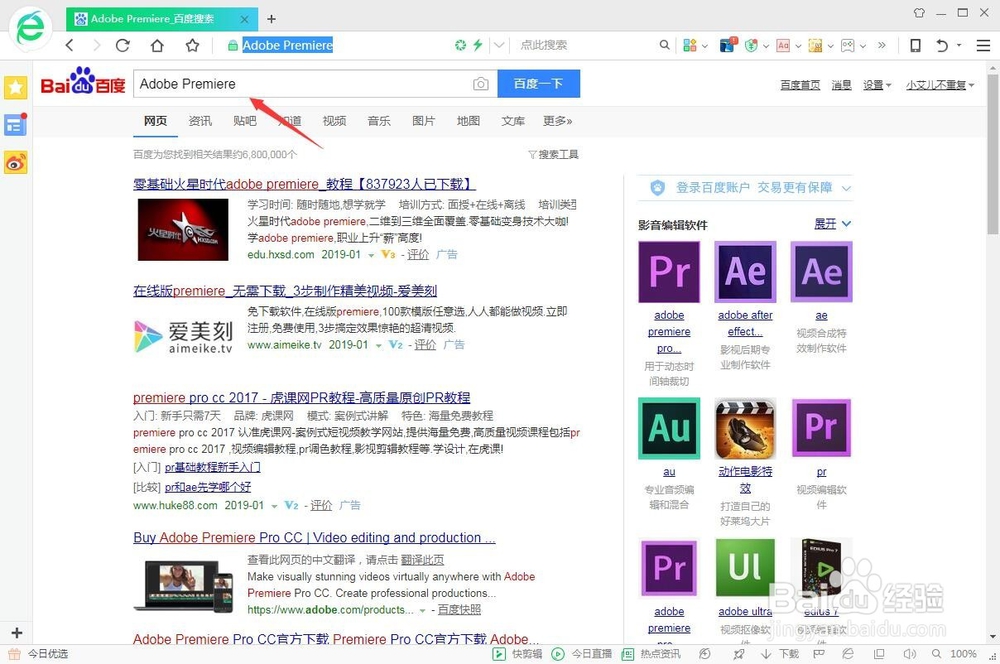
Task: Open the new tab plus button
Action: pos(271,19)
